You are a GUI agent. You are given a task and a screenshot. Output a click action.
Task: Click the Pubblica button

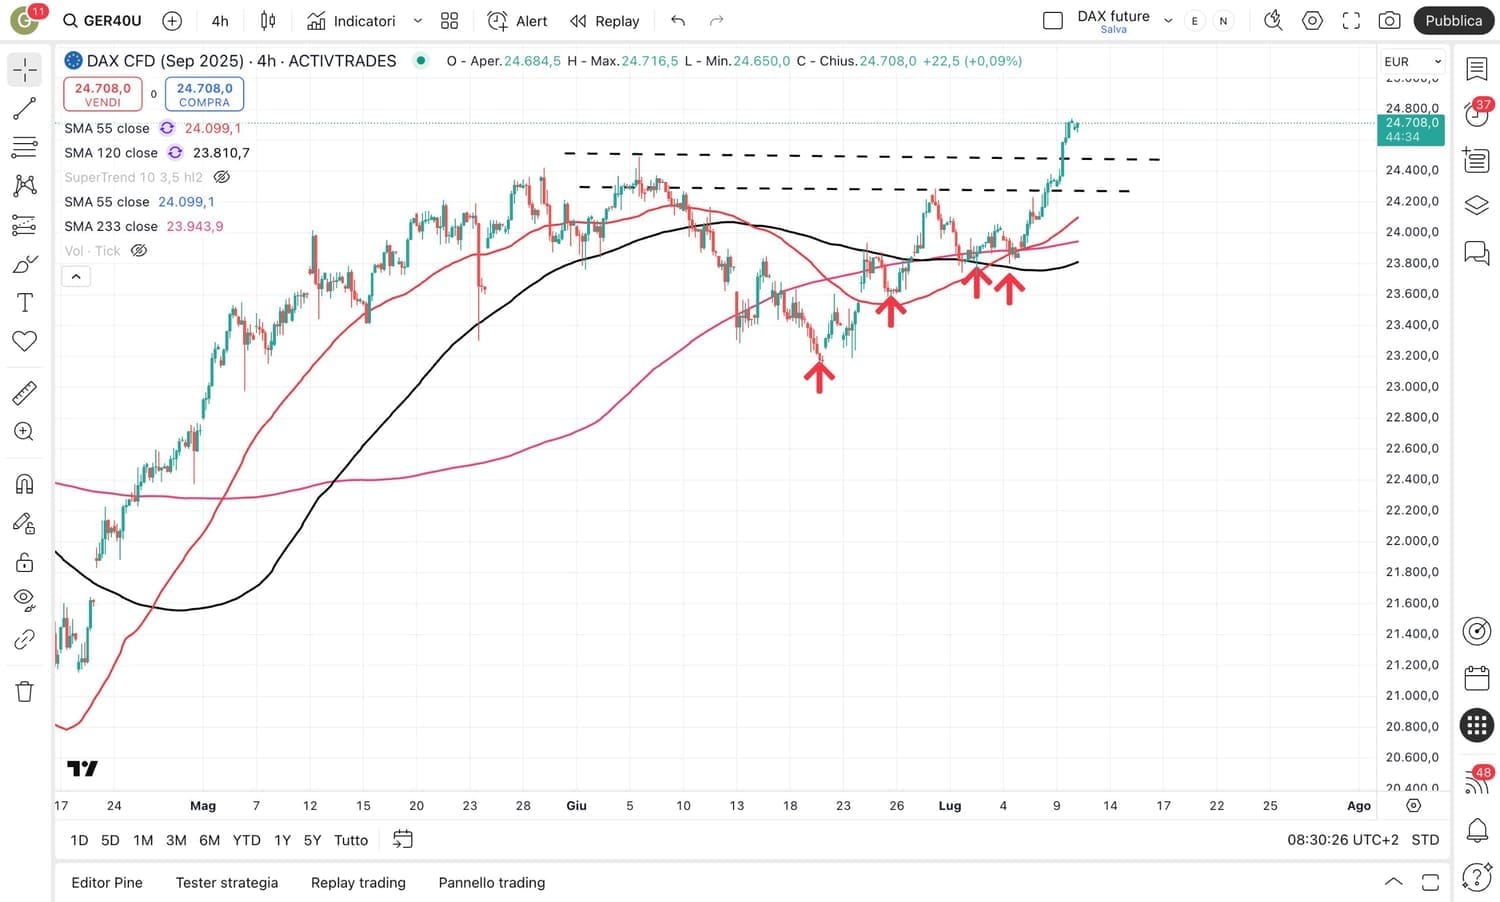pyautogui.click(x=1453, y=21)
